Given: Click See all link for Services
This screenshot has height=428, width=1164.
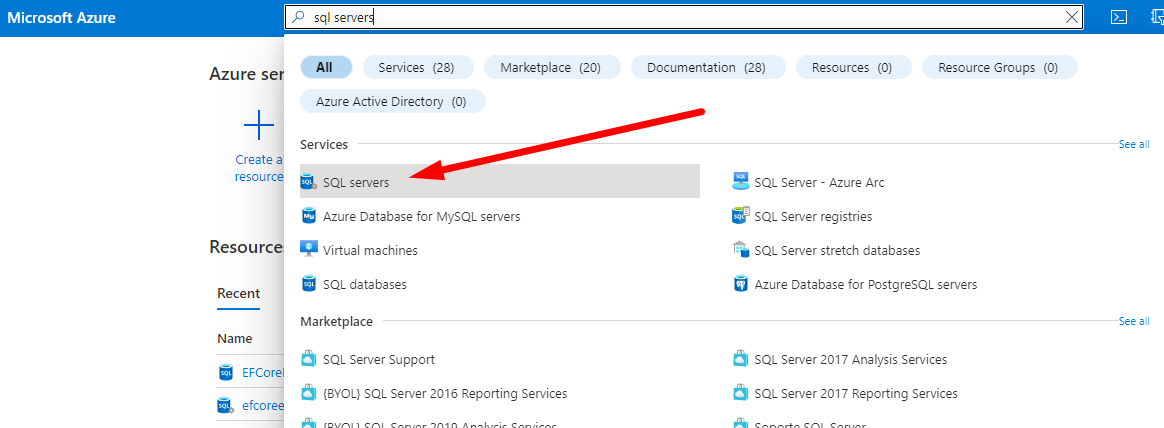Looking at the screenshot, I should pos(1133,145).
